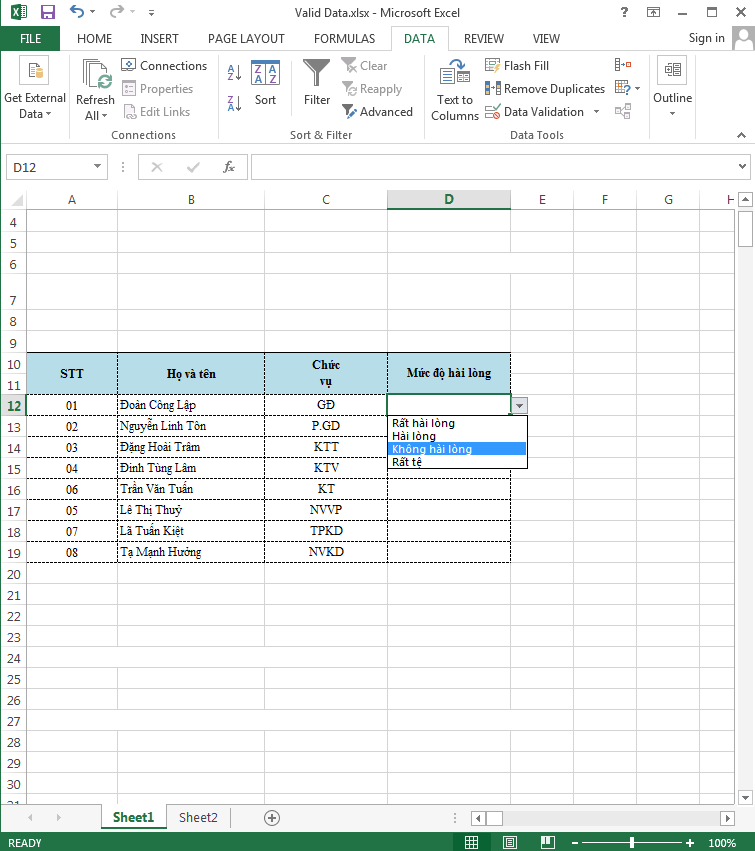Zoom in with plus button
The height and width of the screenshot is (851, 755).
689,842
